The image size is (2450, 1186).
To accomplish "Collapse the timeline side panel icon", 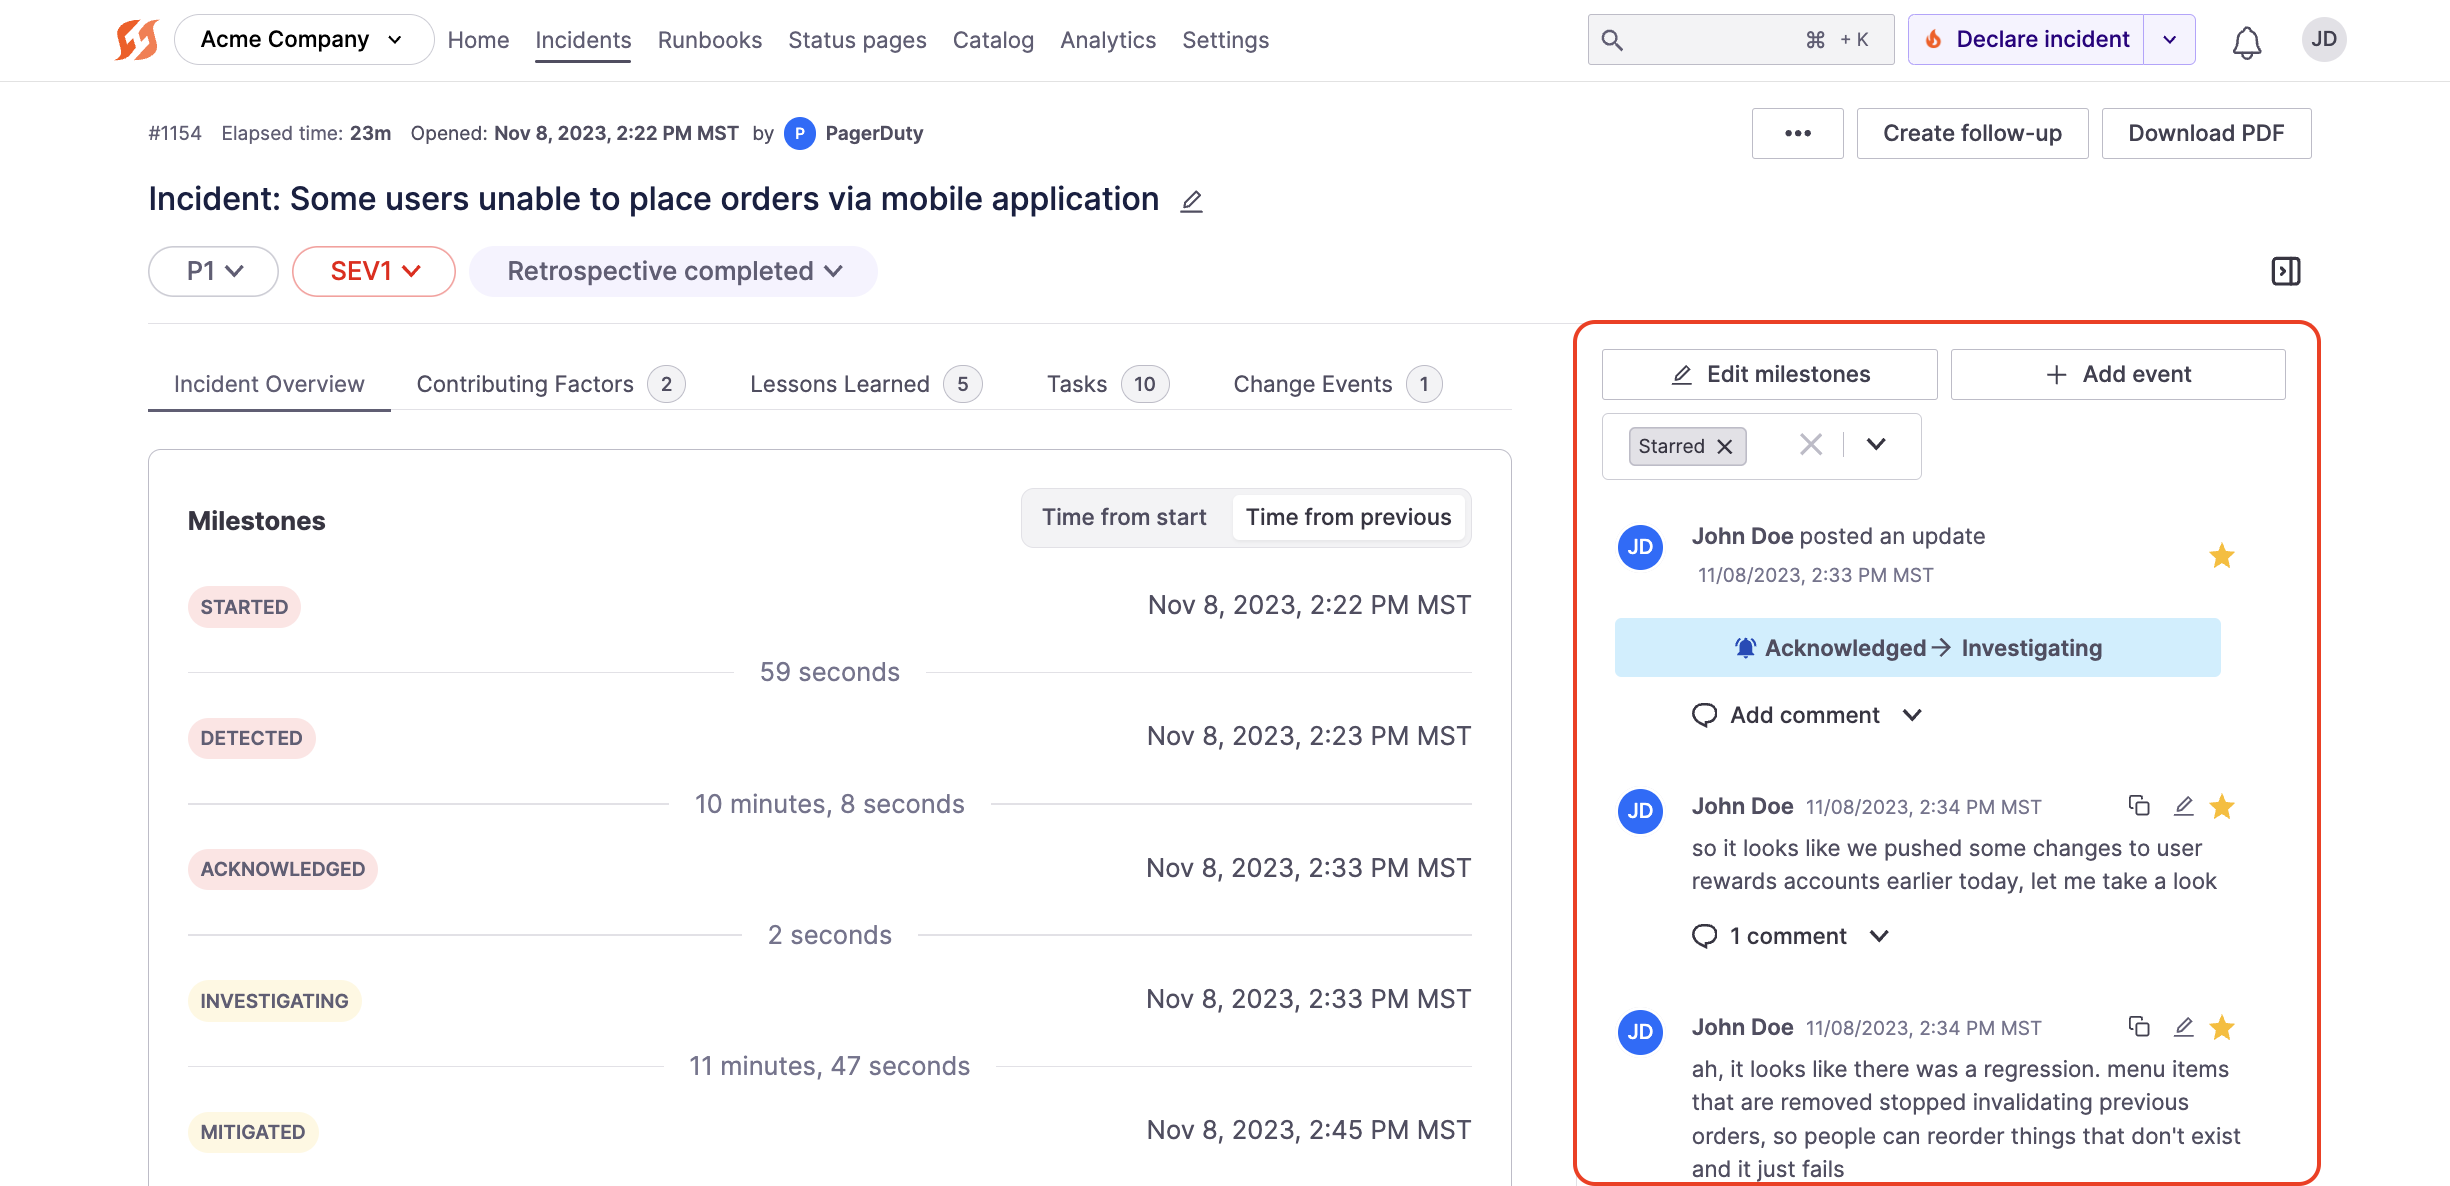I will pyautogui.click(x=2285, y=271).
